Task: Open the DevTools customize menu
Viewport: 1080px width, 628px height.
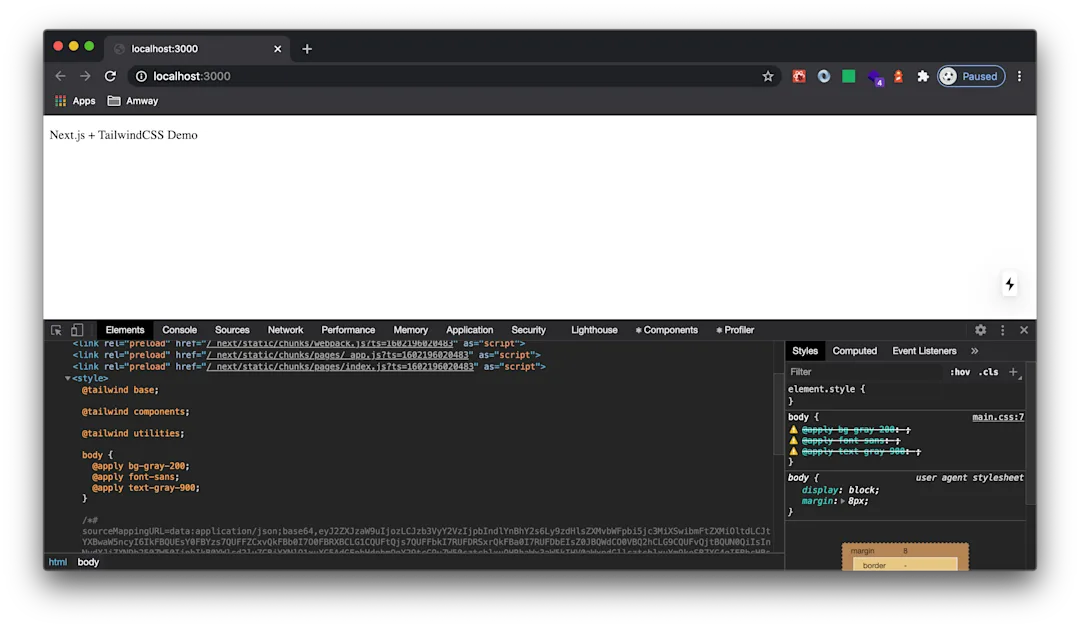Action: pos(1002,329)
